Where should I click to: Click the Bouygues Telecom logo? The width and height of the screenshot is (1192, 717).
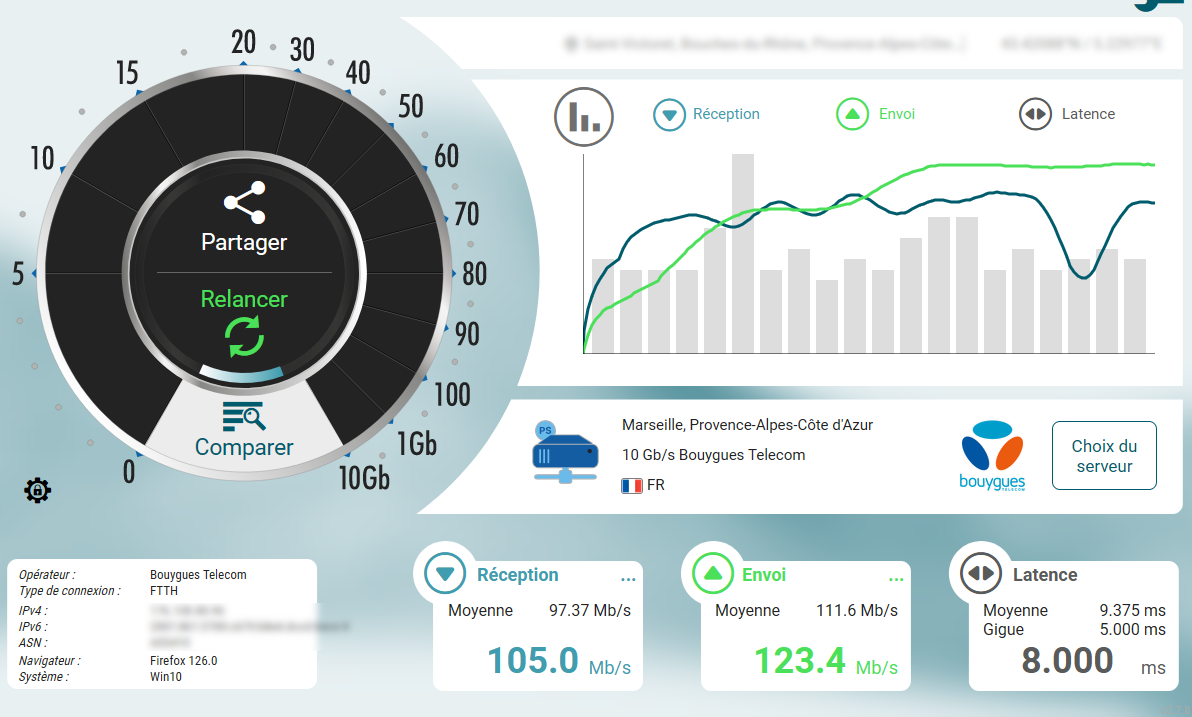click(x=992, y=455)
